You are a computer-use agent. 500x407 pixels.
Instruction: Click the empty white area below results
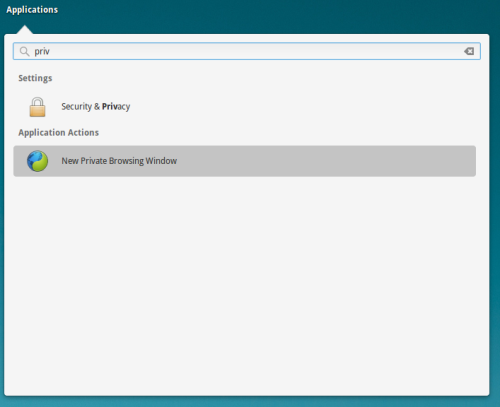click(x=247, y=283)
